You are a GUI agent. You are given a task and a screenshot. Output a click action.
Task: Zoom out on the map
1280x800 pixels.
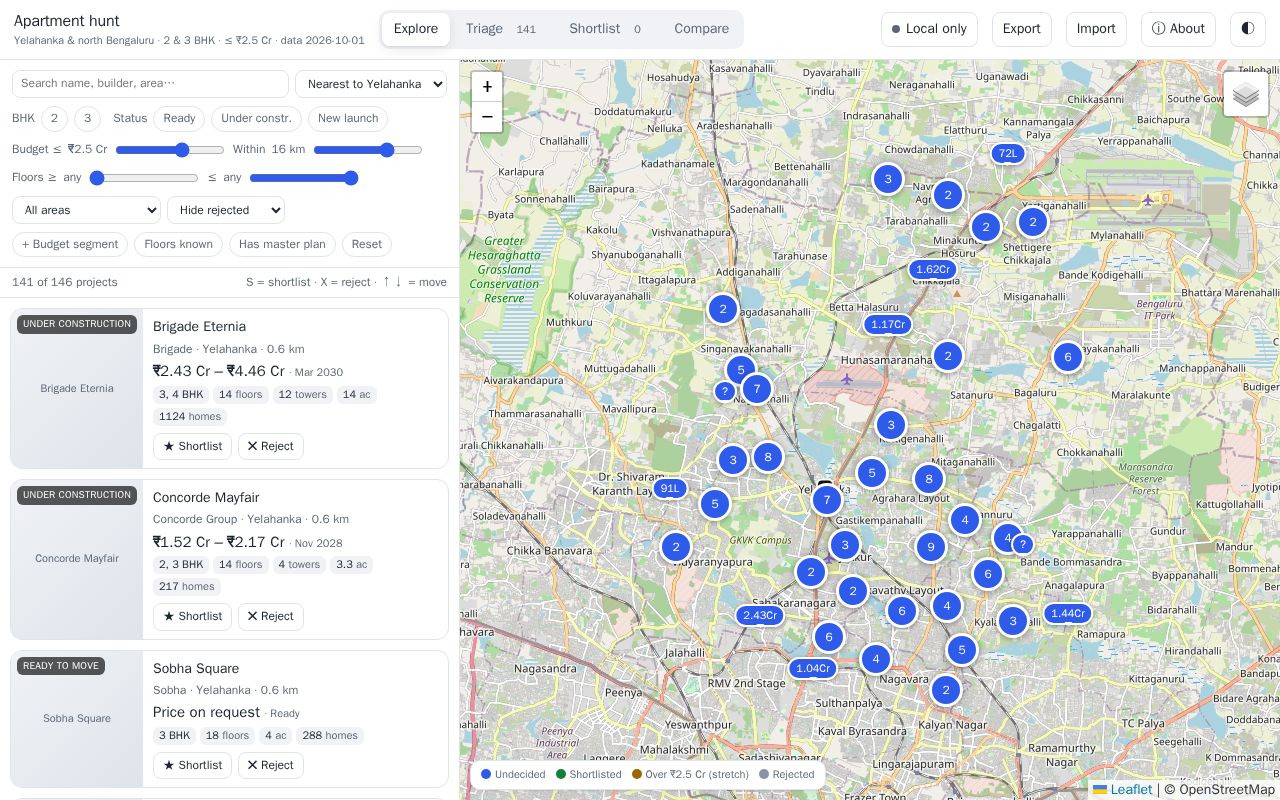pos(487,117)
